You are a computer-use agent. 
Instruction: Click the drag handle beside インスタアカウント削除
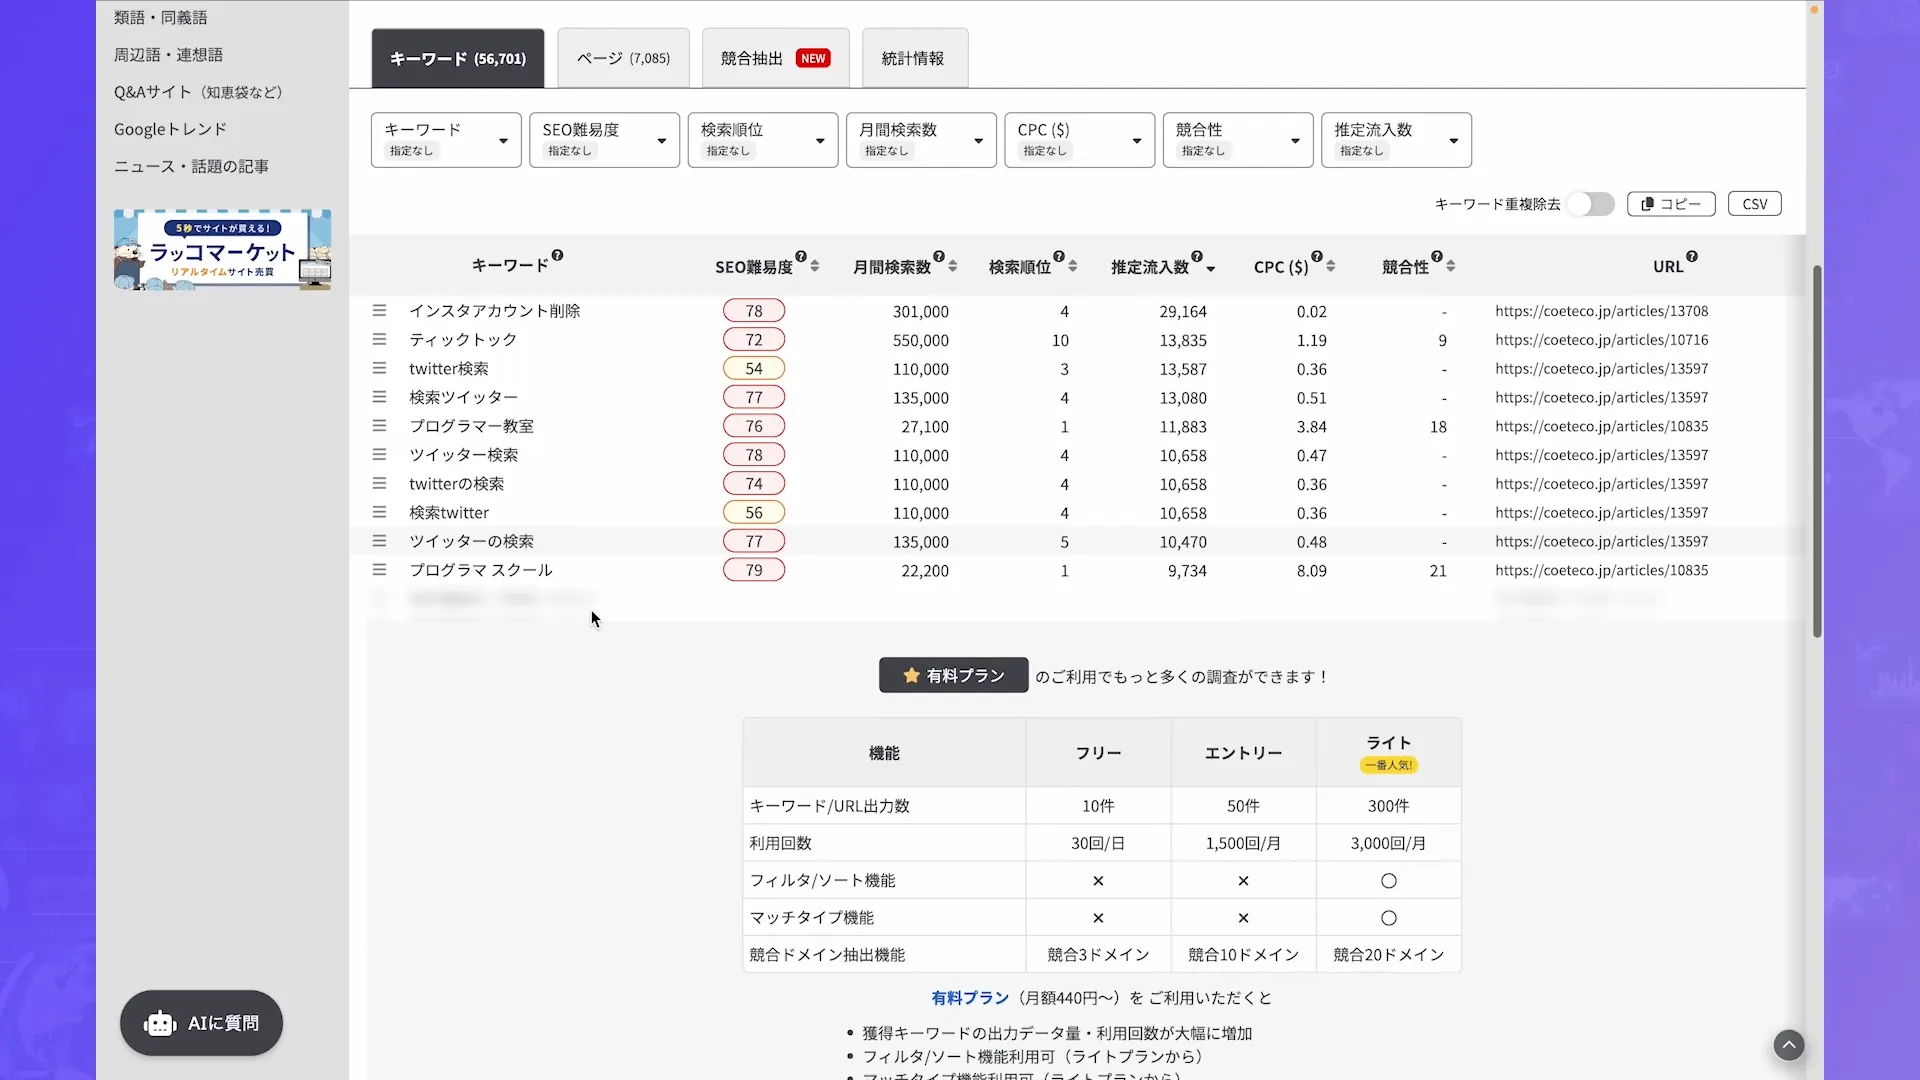[380, 310]
